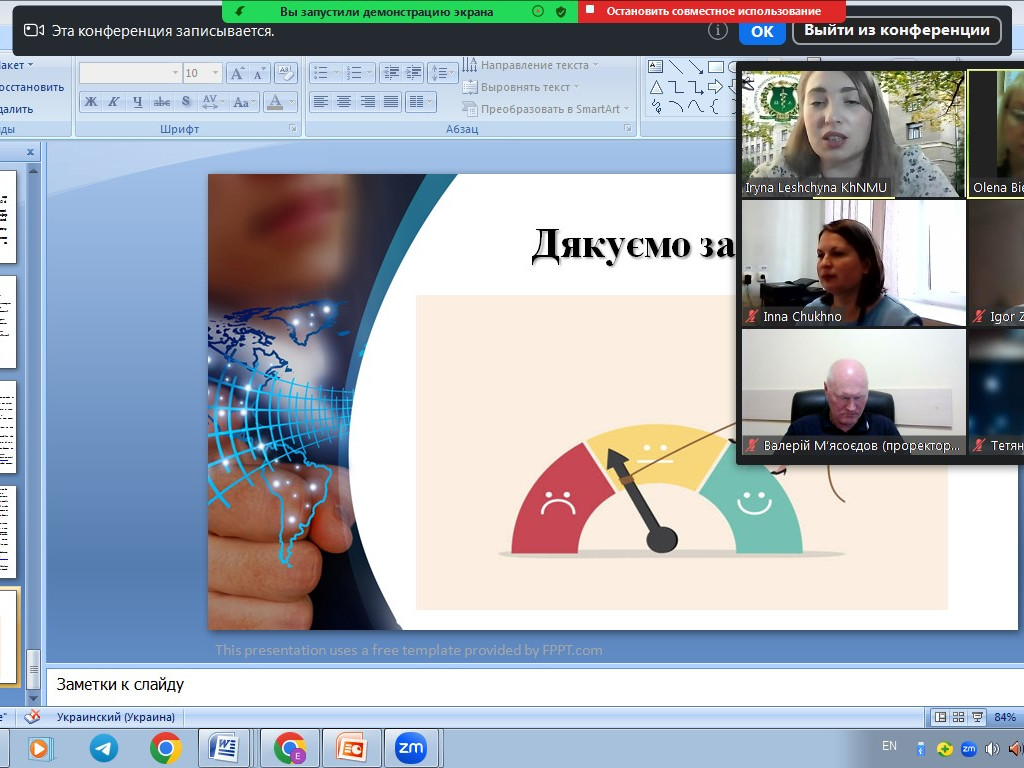Open the font color dropdown arrow

pos(291,102)
